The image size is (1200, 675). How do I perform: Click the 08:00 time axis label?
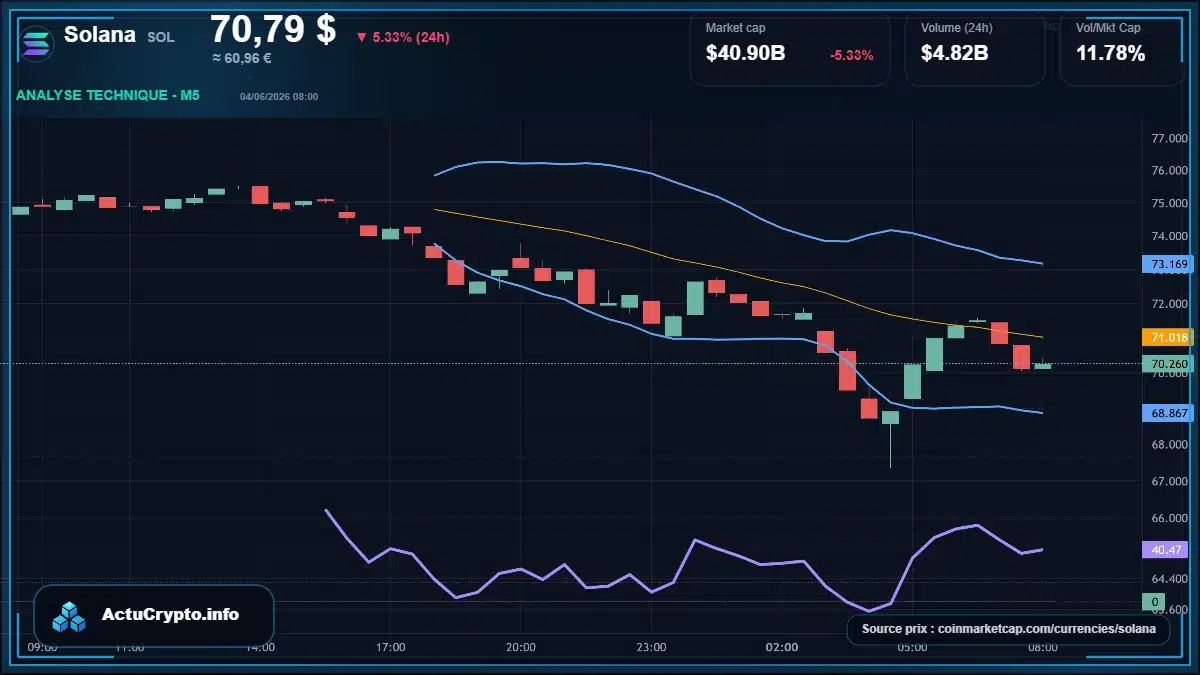1043,648
